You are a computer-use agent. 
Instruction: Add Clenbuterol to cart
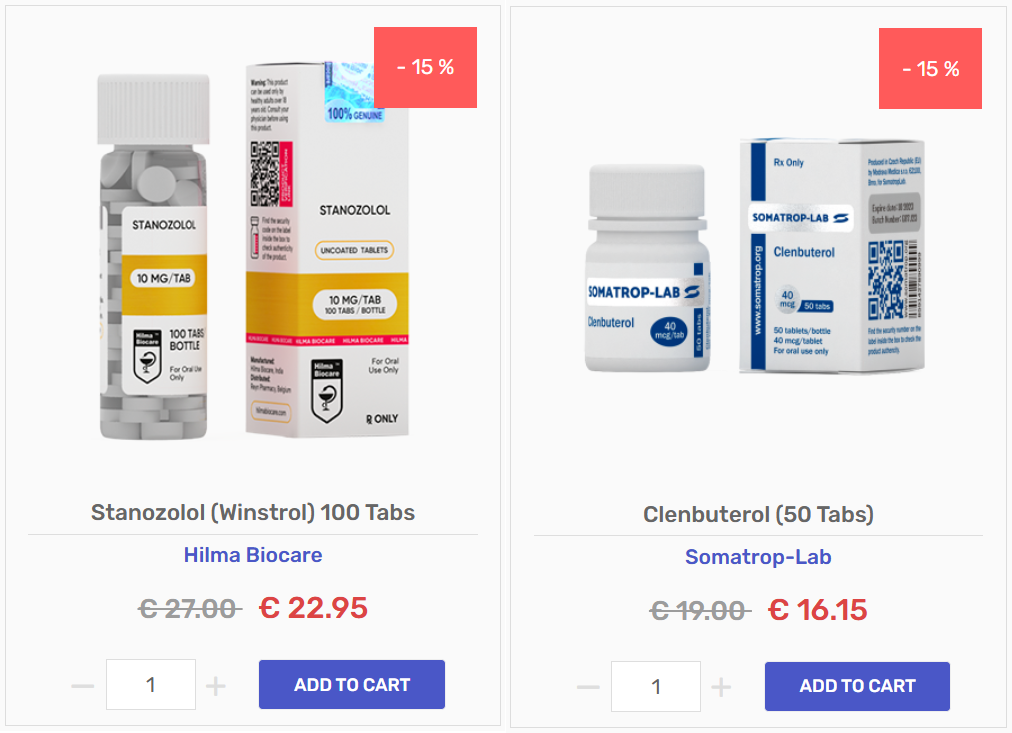pos(857,687)
